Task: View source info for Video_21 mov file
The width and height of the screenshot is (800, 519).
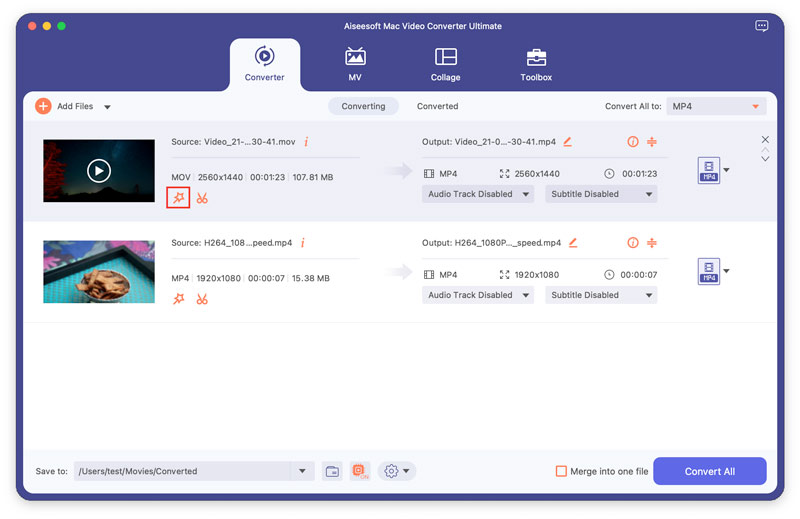Action: click(306, 141)
